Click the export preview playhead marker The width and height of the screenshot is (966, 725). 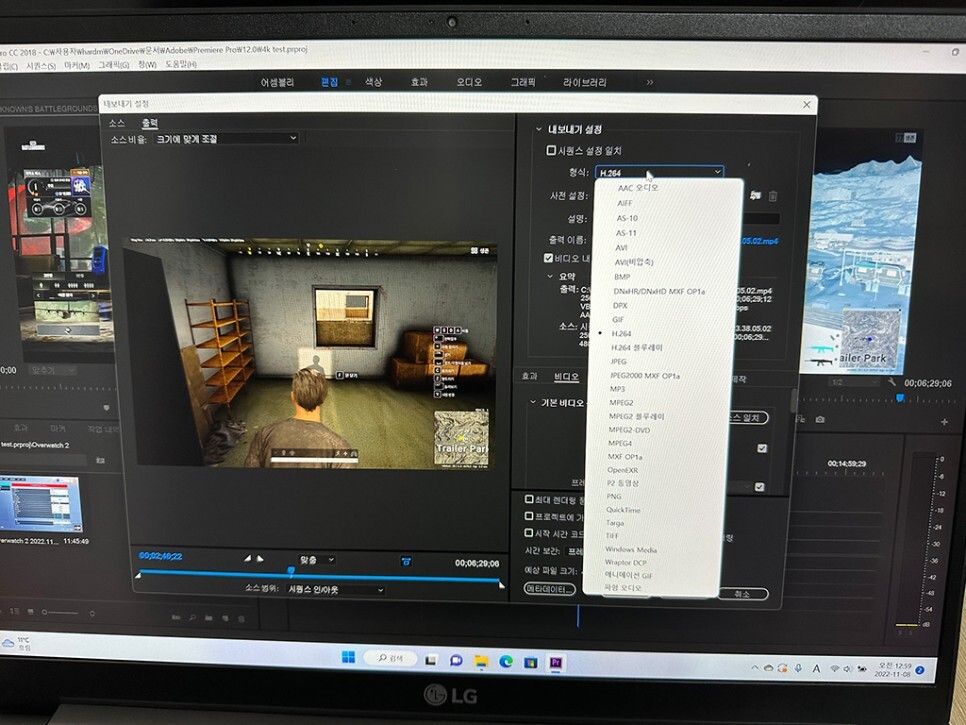tap(291, 572)
